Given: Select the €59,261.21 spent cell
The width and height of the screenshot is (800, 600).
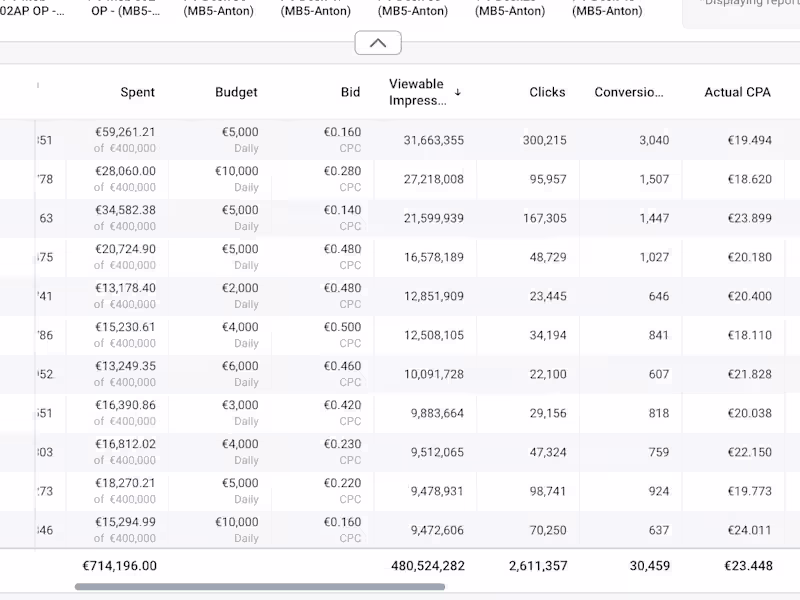Looking at the screenshot, I should (125, 132).
